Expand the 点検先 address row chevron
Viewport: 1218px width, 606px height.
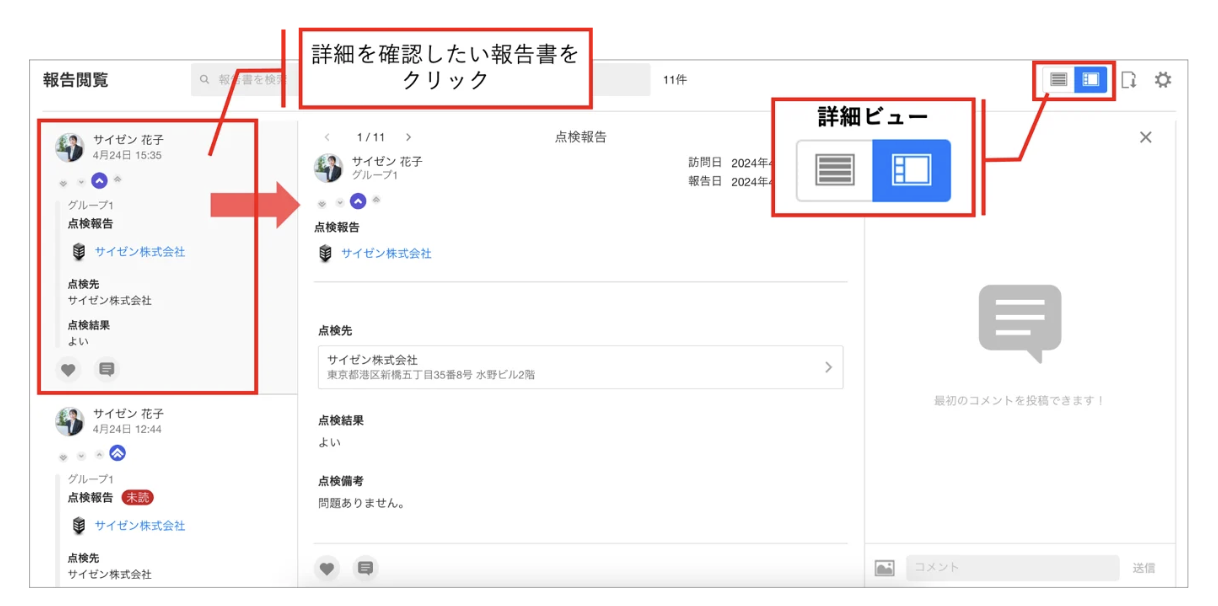[828, 367]
